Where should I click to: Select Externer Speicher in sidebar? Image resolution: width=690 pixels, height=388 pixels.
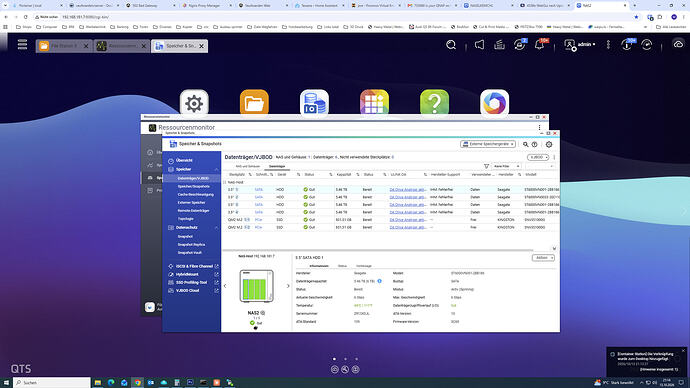pyautogui.click(x=191, y=202)
